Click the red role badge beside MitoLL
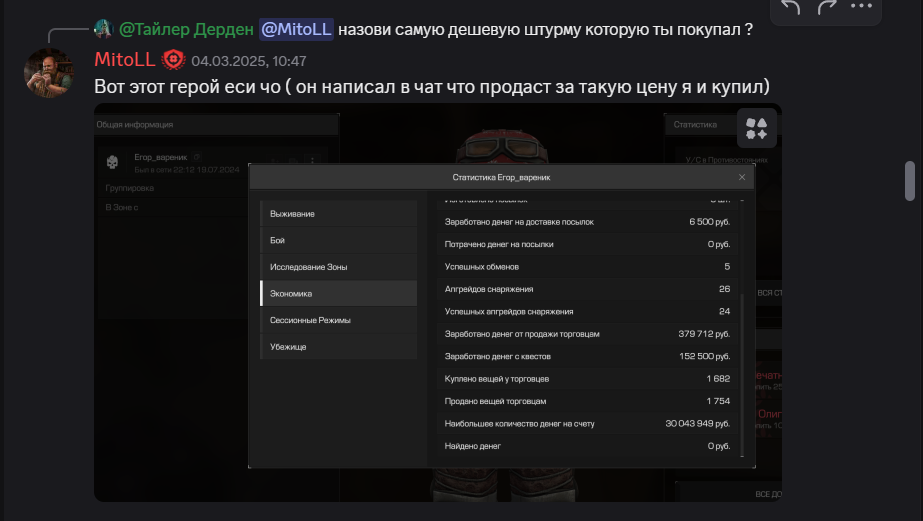This screenshot has height=521, width=923. (x=173, y=59)
